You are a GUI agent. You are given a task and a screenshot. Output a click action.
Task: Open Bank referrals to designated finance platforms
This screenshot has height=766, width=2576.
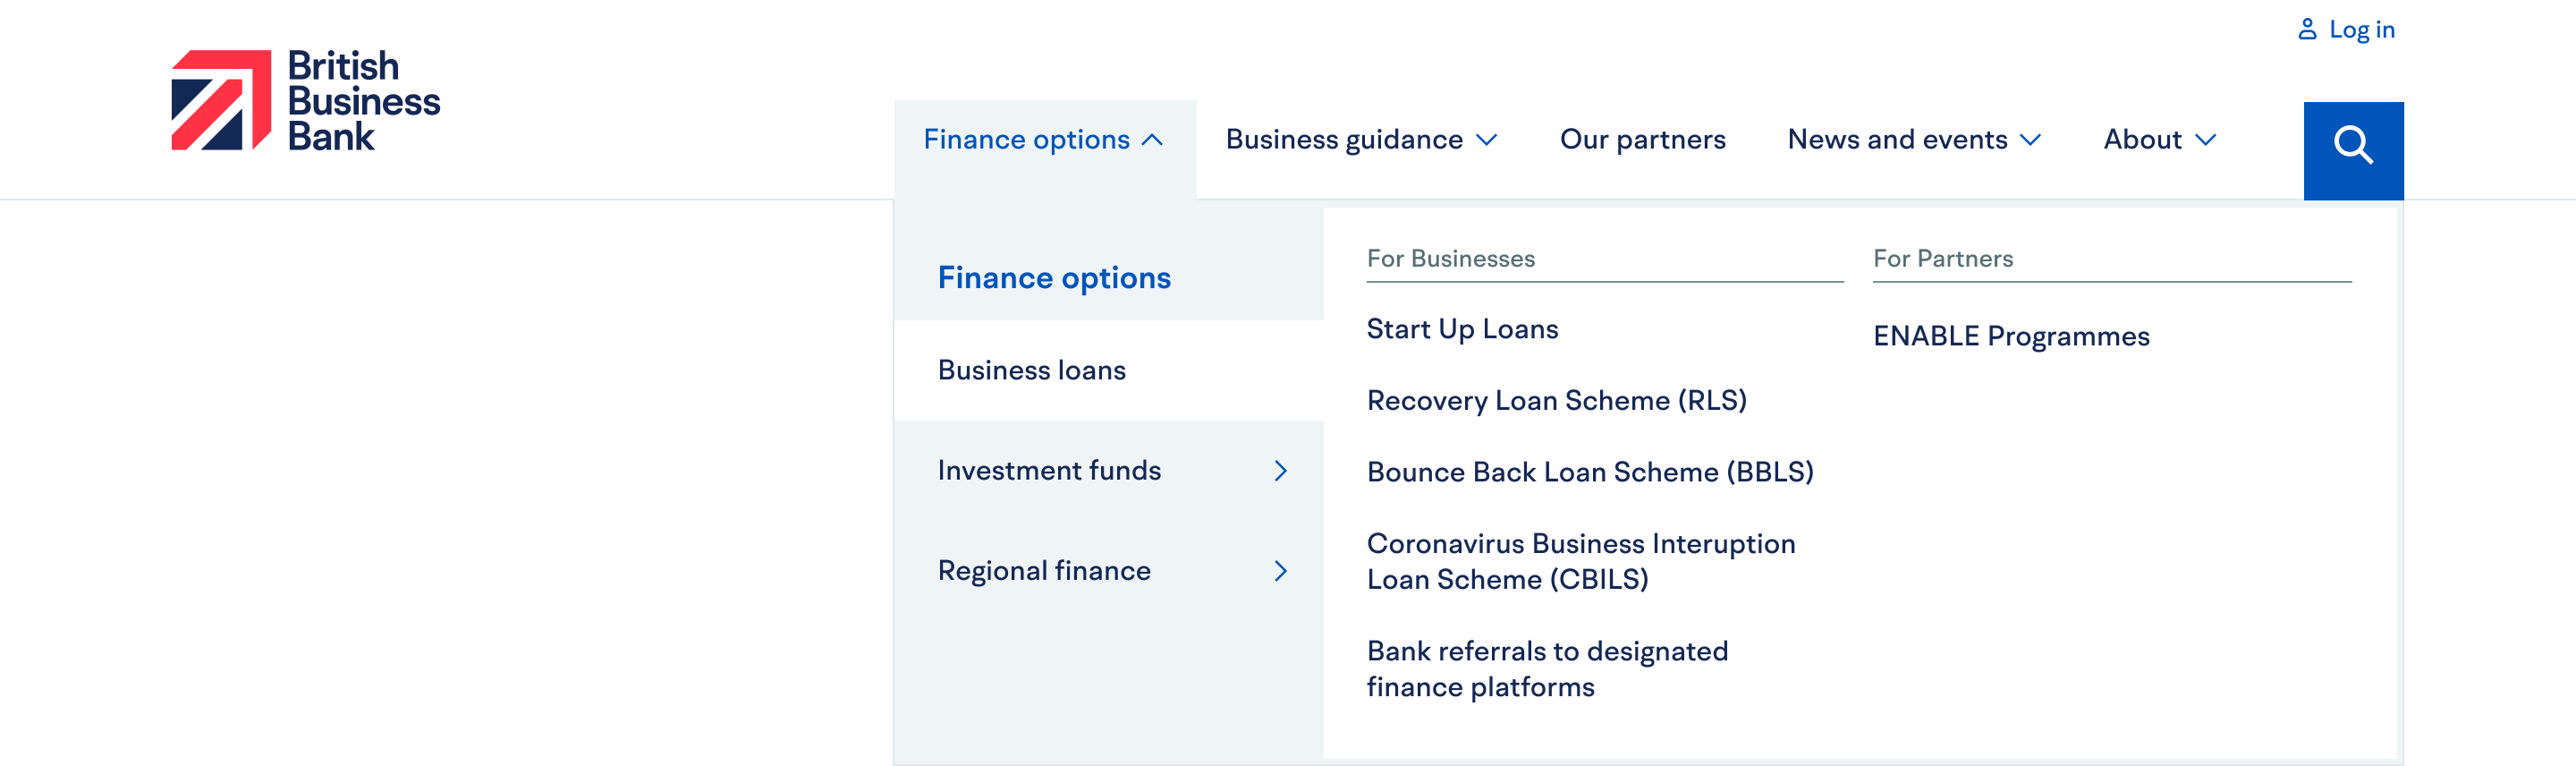(x=1547, y=668)
